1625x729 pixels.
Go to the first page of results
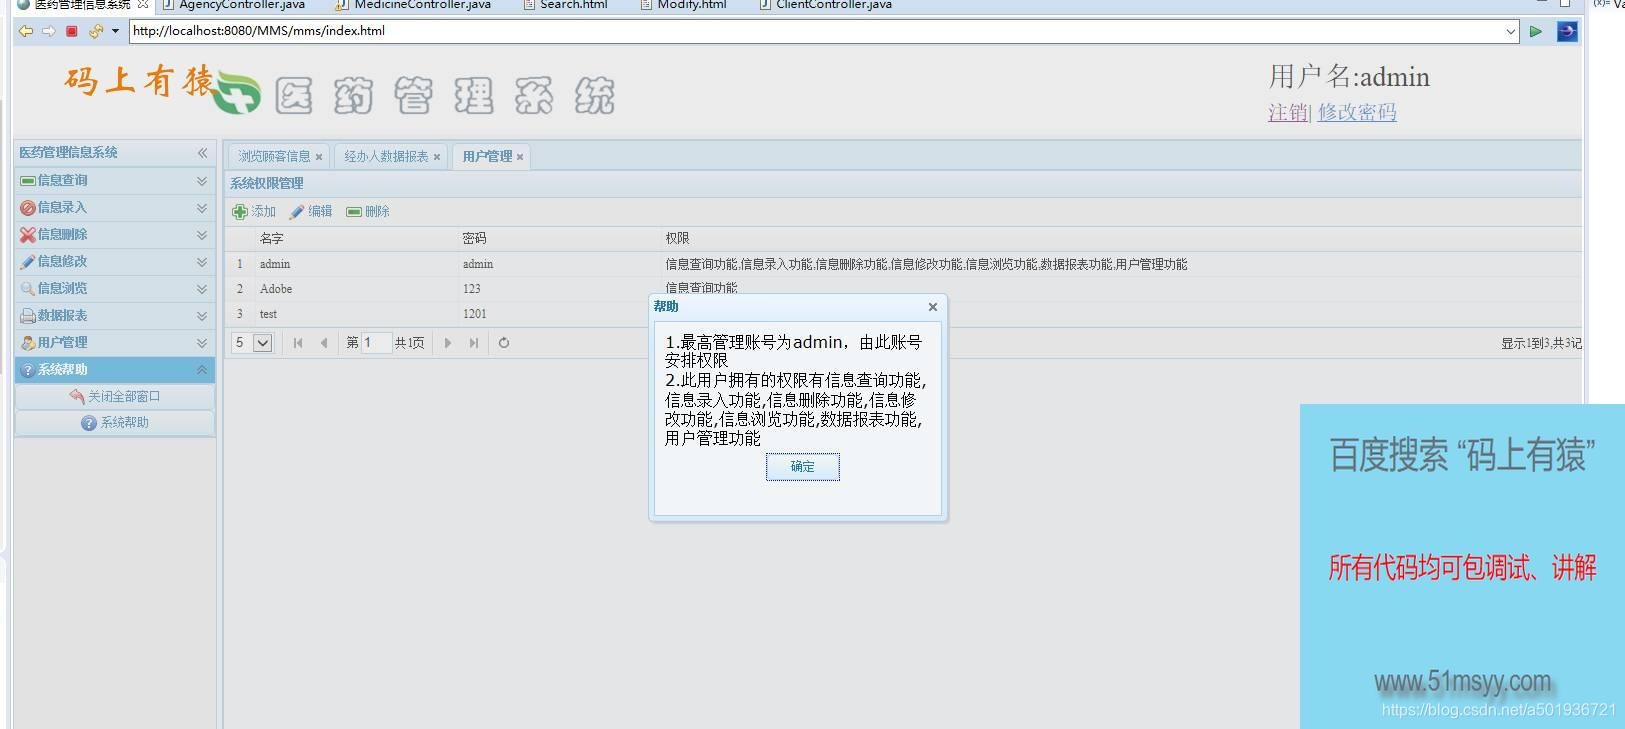click(298, 343)
